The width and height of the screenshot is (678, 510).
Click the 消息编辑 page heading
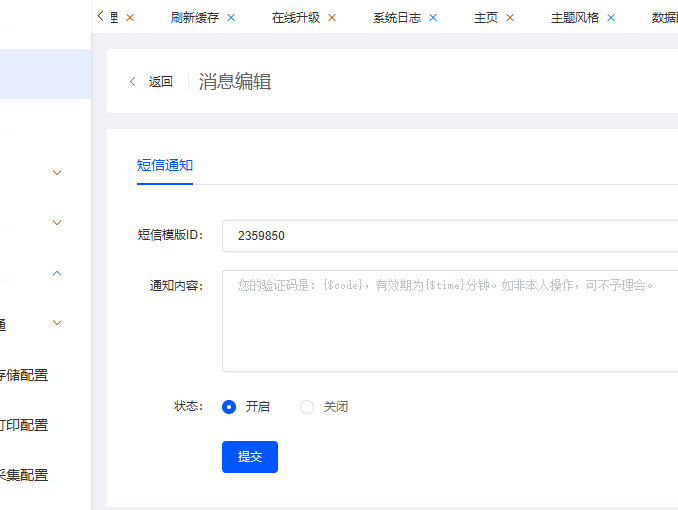tap(235, 81)
